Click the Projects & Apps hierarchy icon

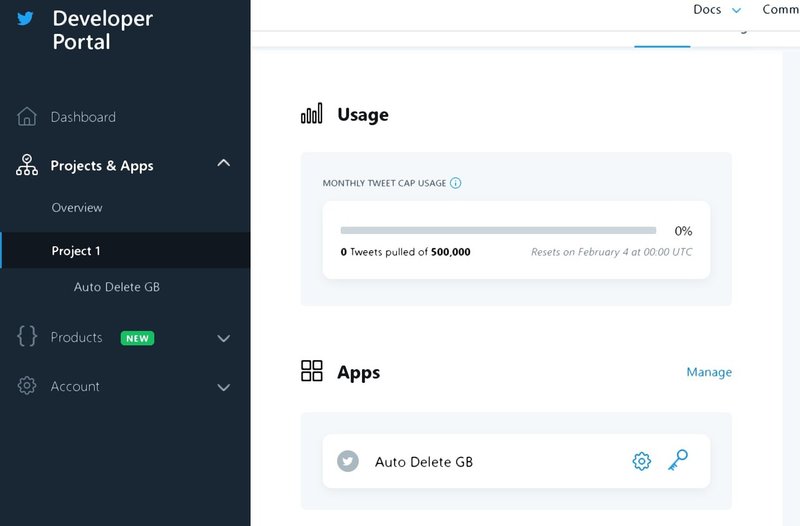(x=27, y=166)
